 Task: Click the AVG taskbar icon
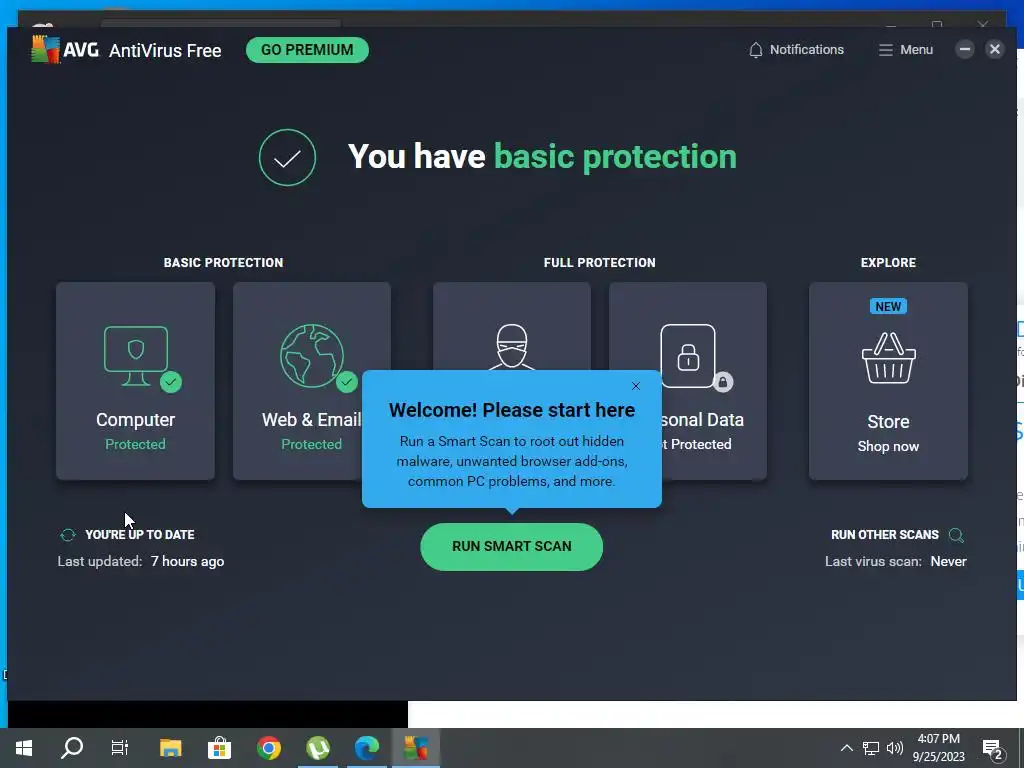(416, 748)
